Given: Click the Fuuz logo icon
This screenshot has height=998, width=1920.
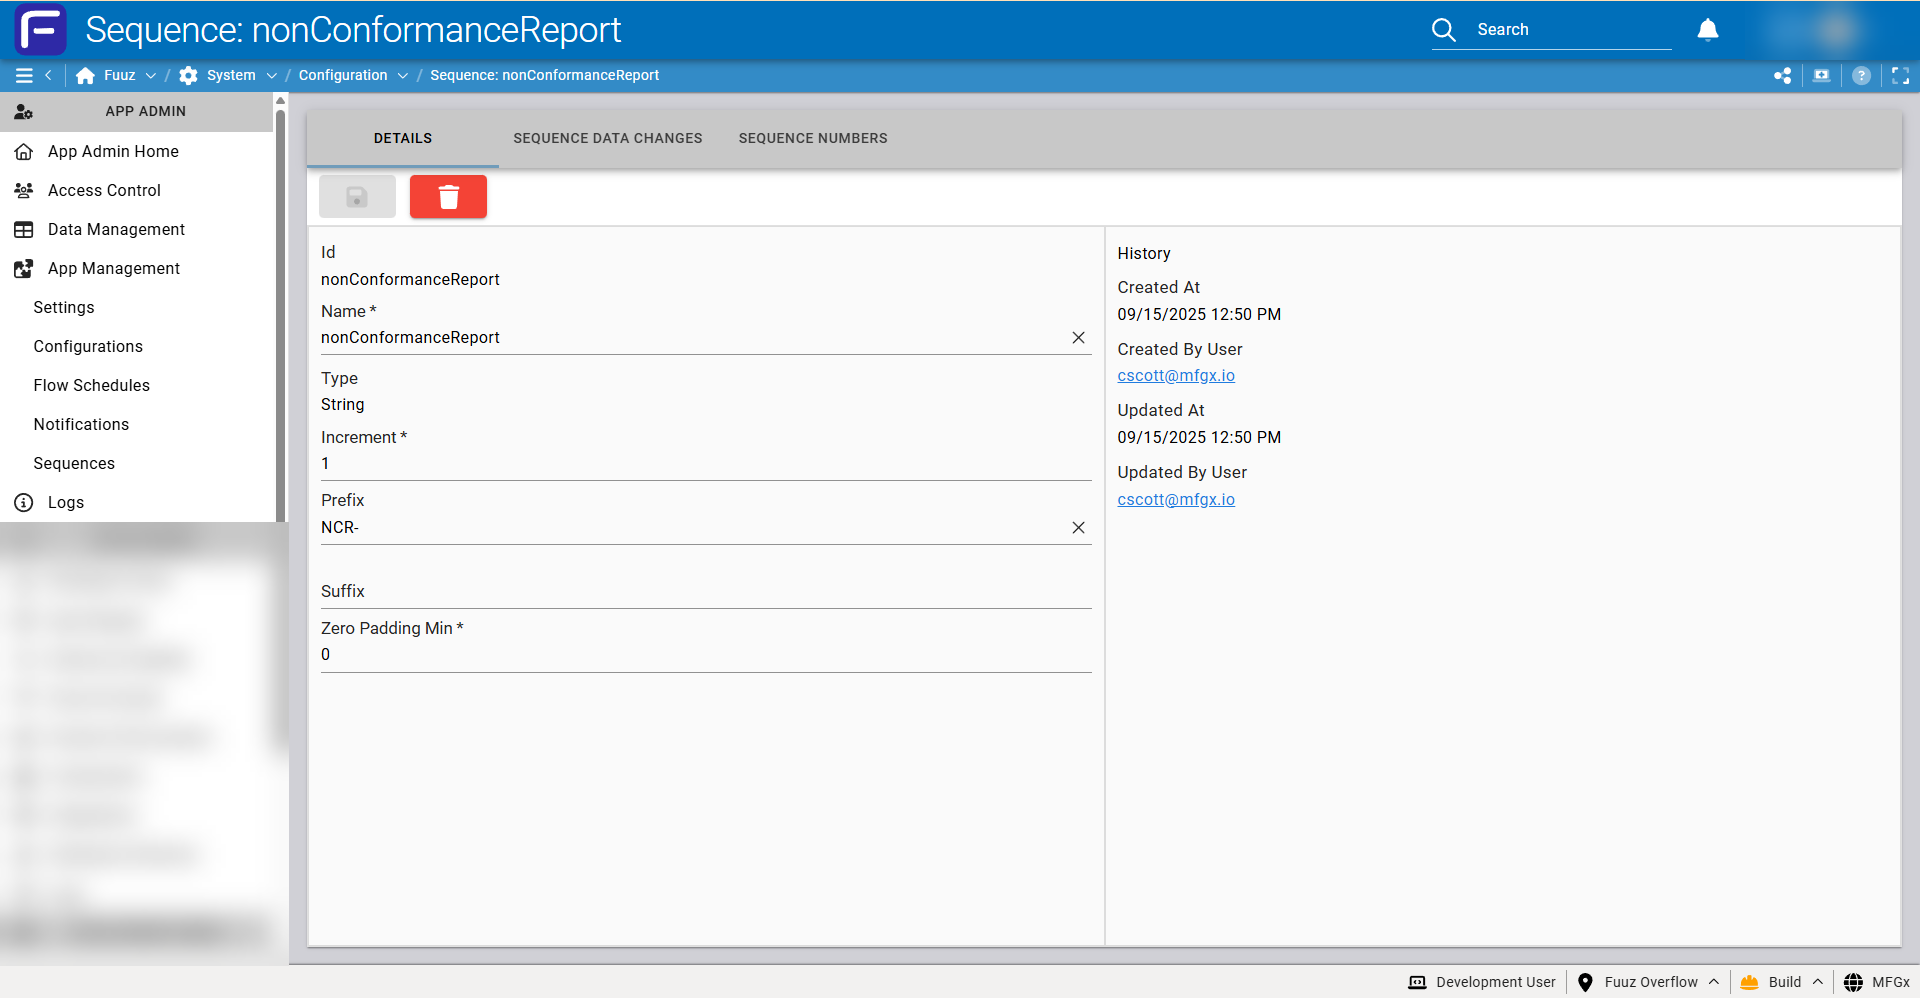Looking at the screenshot, I should pyautogui.click(x=41, y=29).
